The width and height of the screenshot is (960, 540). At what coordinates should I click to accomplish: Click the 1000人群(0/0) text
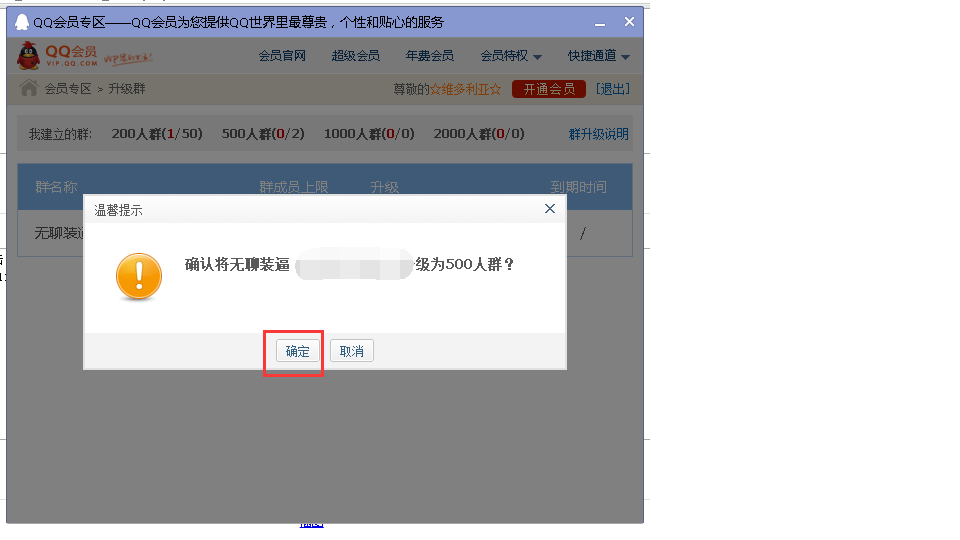(369, 133)
